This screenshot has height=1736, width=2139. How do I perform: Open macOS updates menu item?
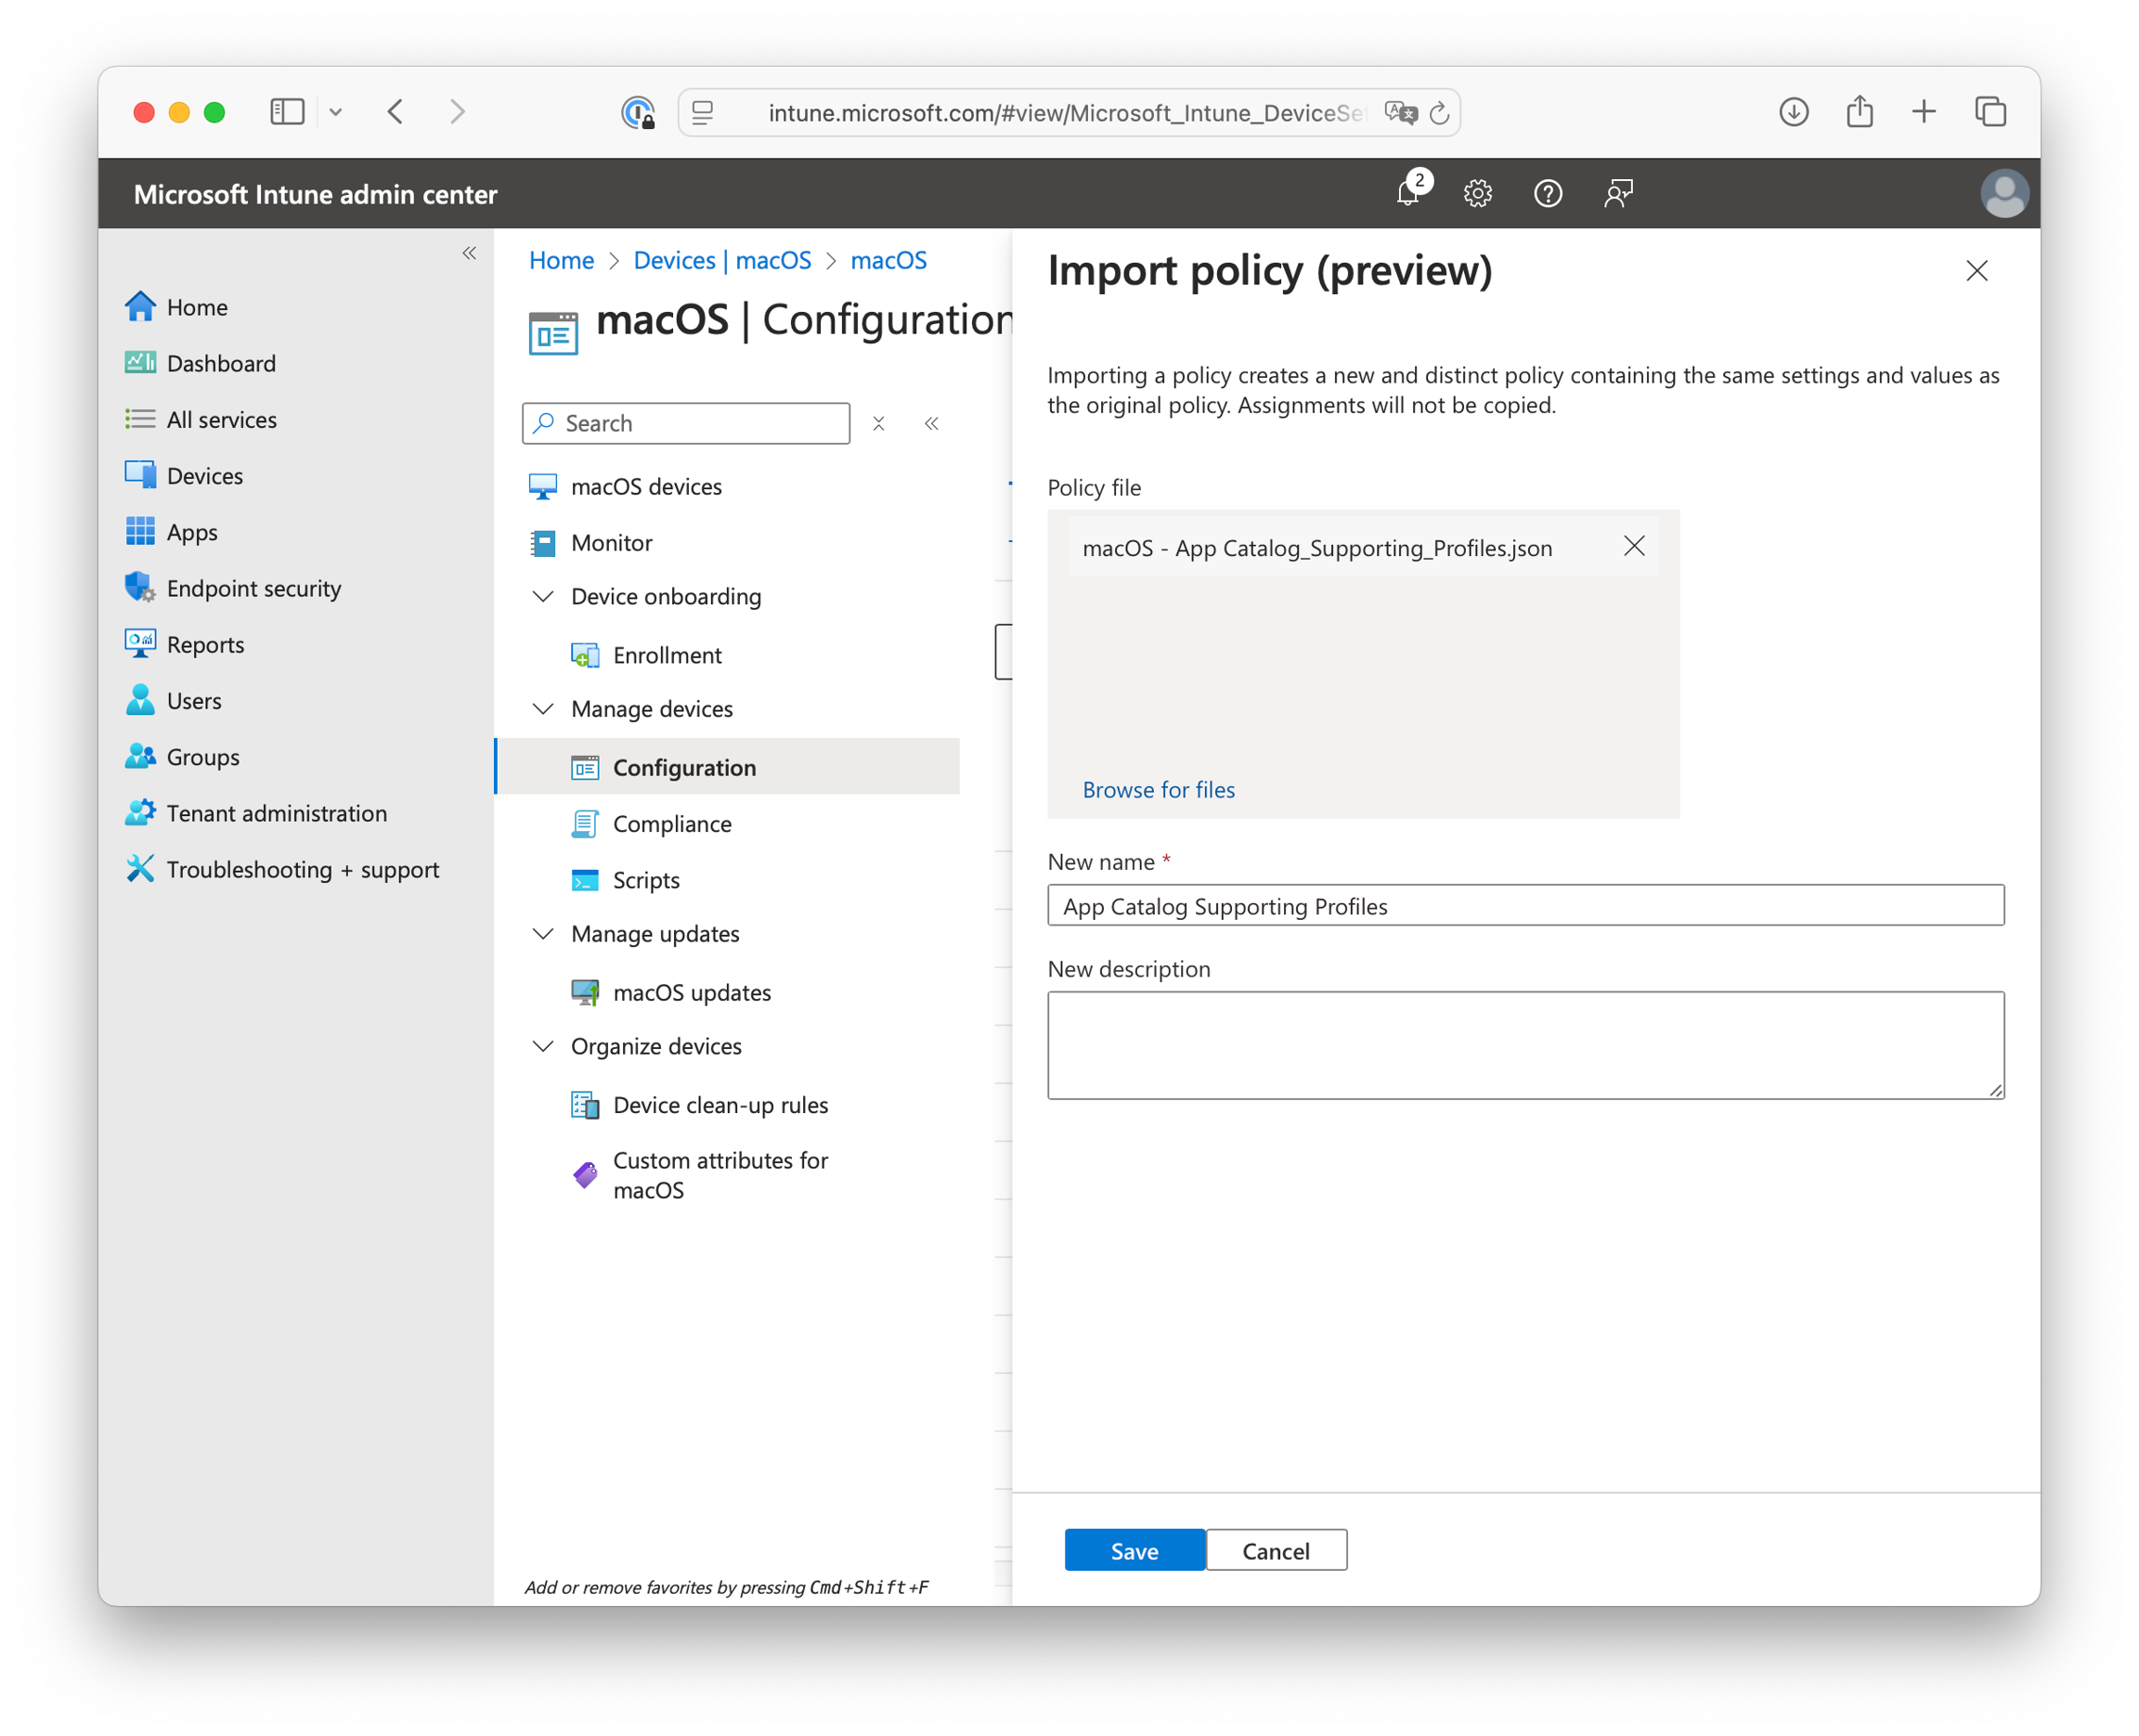(692, 992)
